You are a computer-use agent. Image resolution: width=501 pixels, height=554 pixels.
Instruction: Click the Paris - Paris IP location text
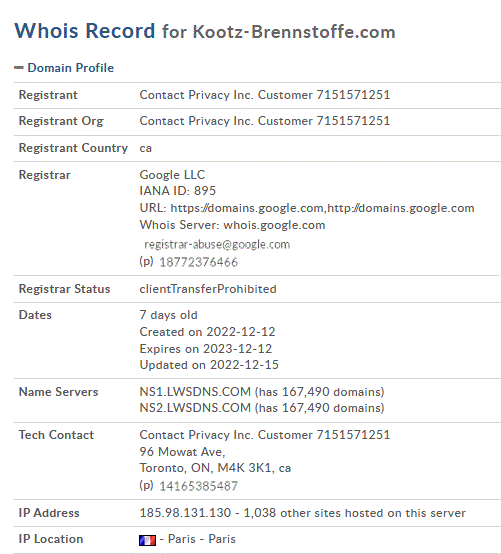[x=201, y=539]
